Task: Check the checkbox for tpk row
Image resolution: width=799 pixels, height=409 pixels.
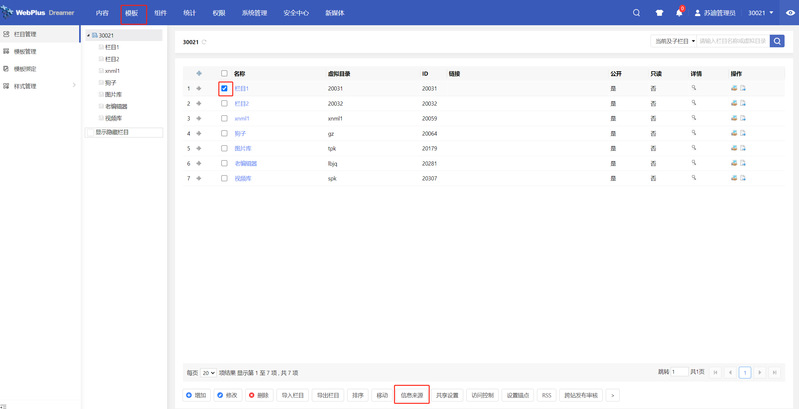Action: click(224, 148)
